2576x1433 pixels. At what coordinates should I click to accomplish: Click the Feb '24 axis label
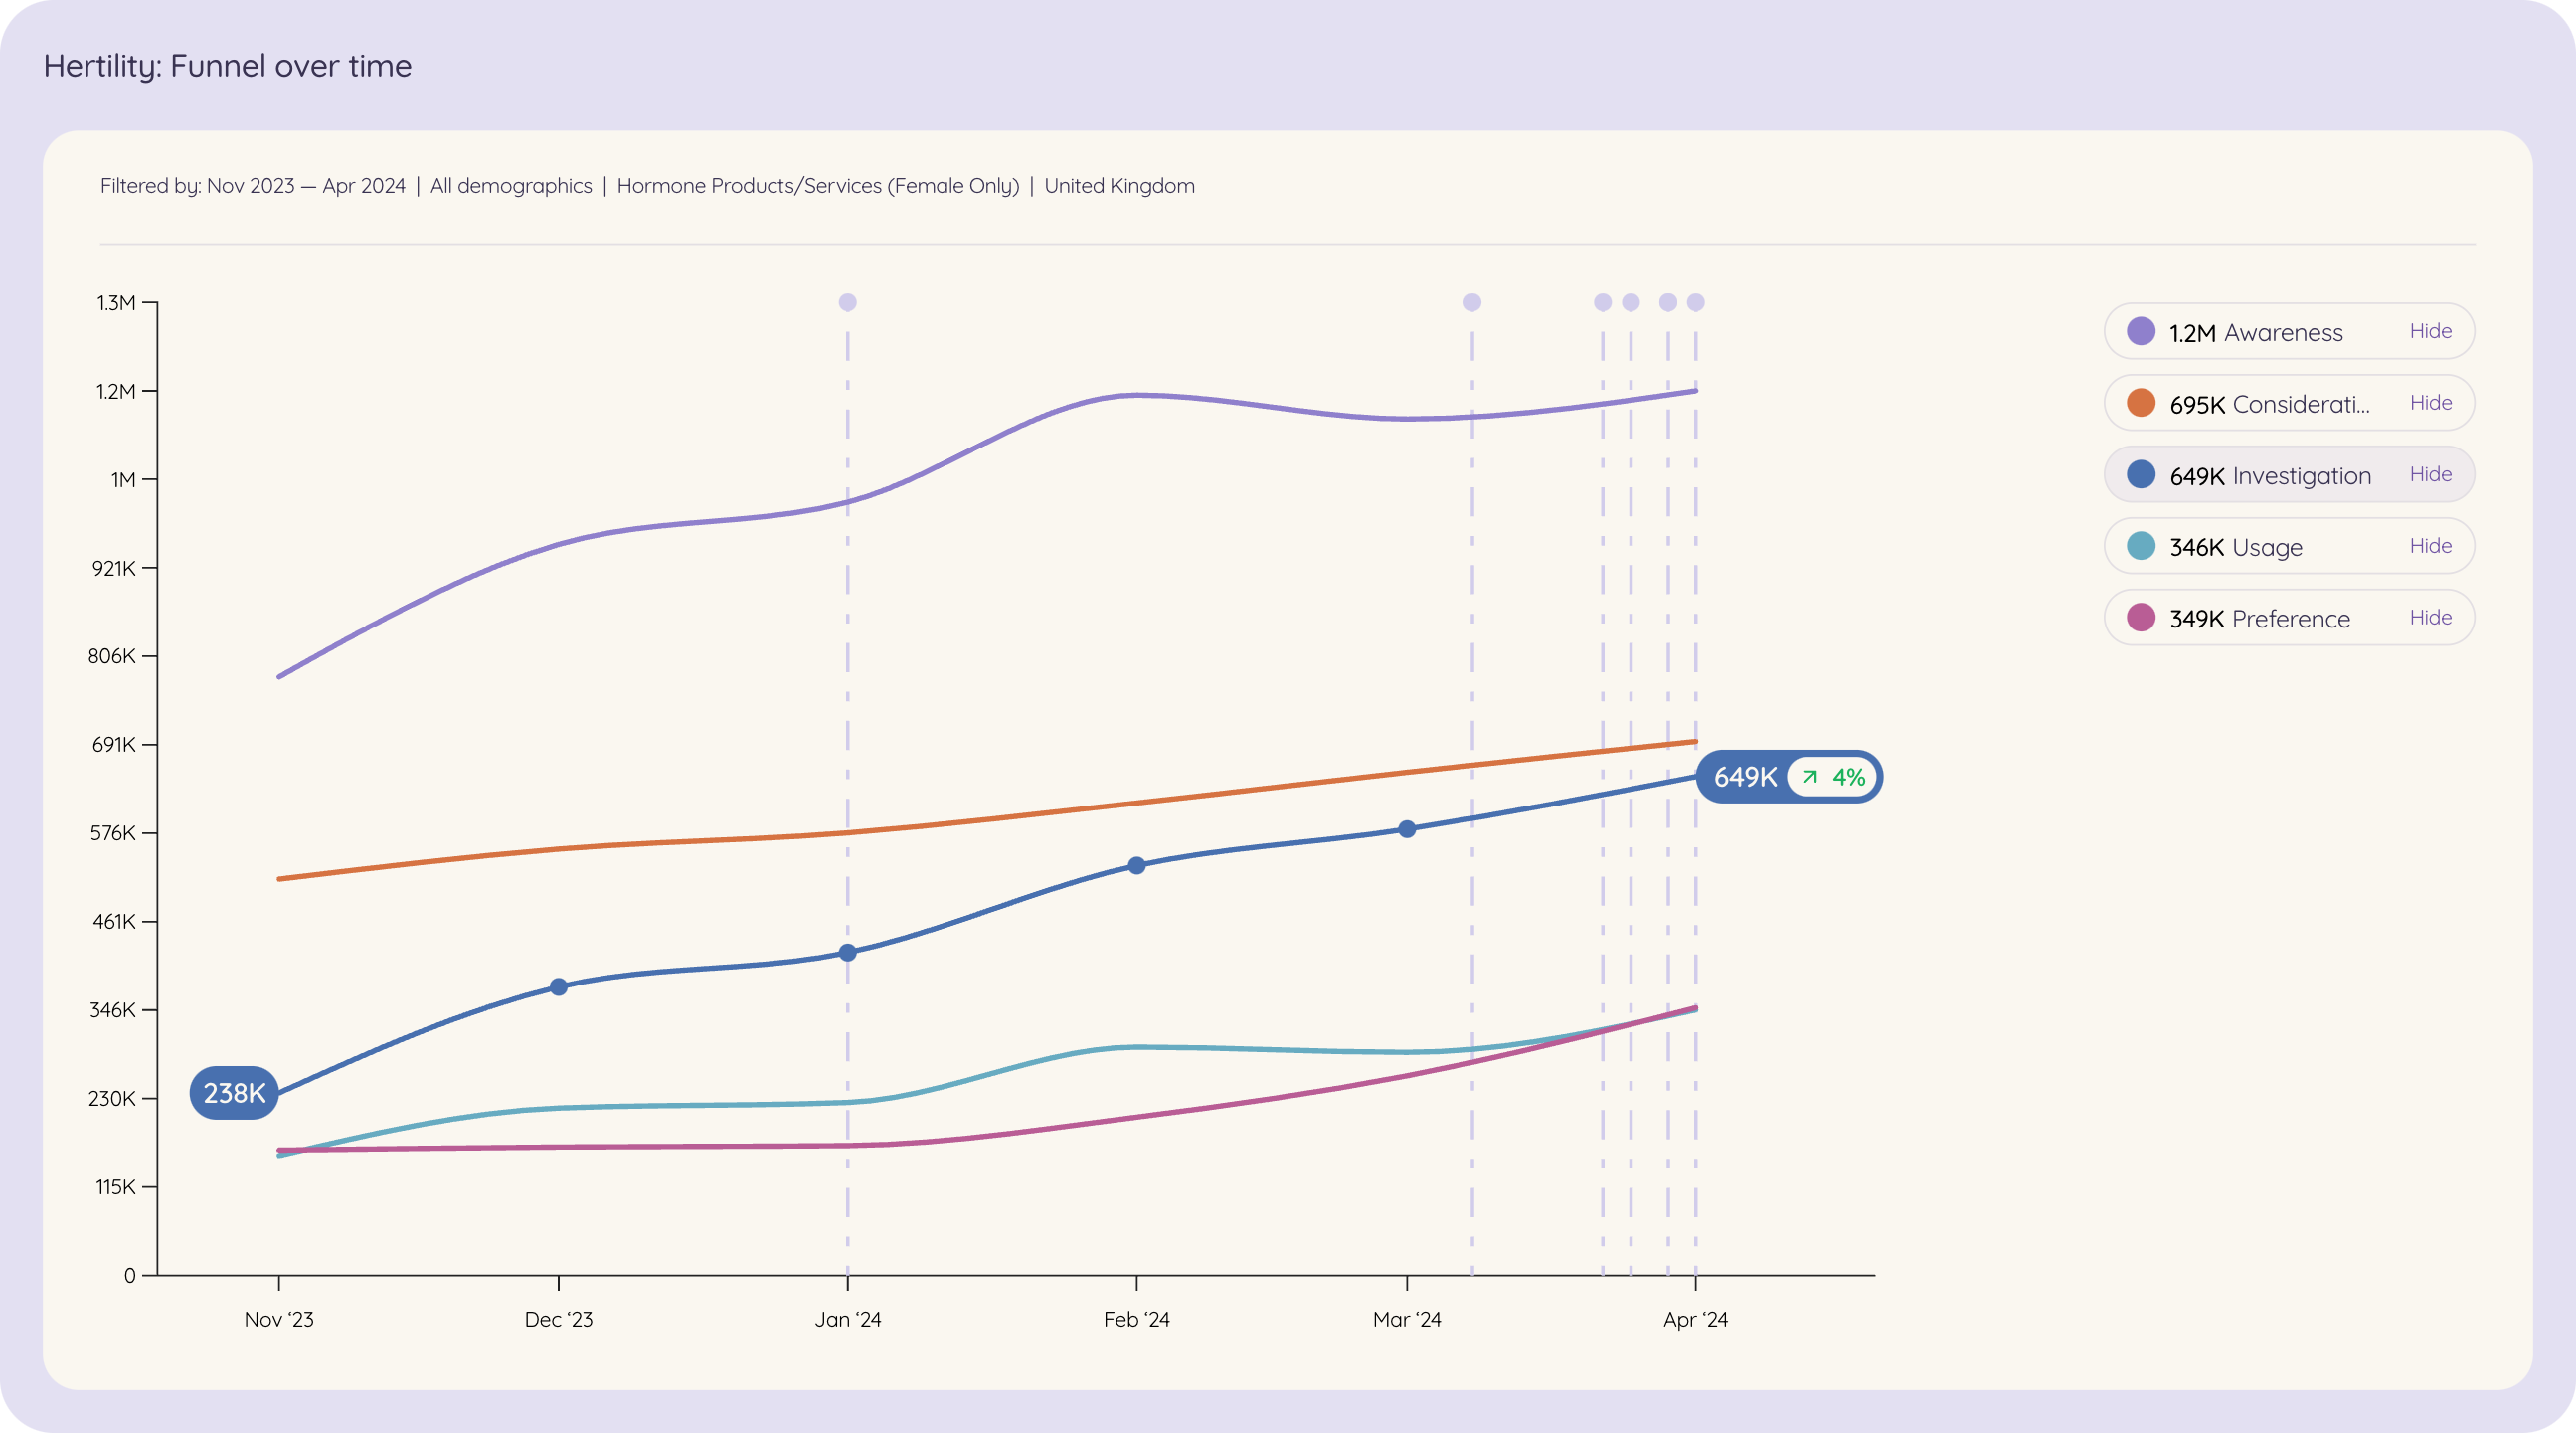(1137, 1319)
